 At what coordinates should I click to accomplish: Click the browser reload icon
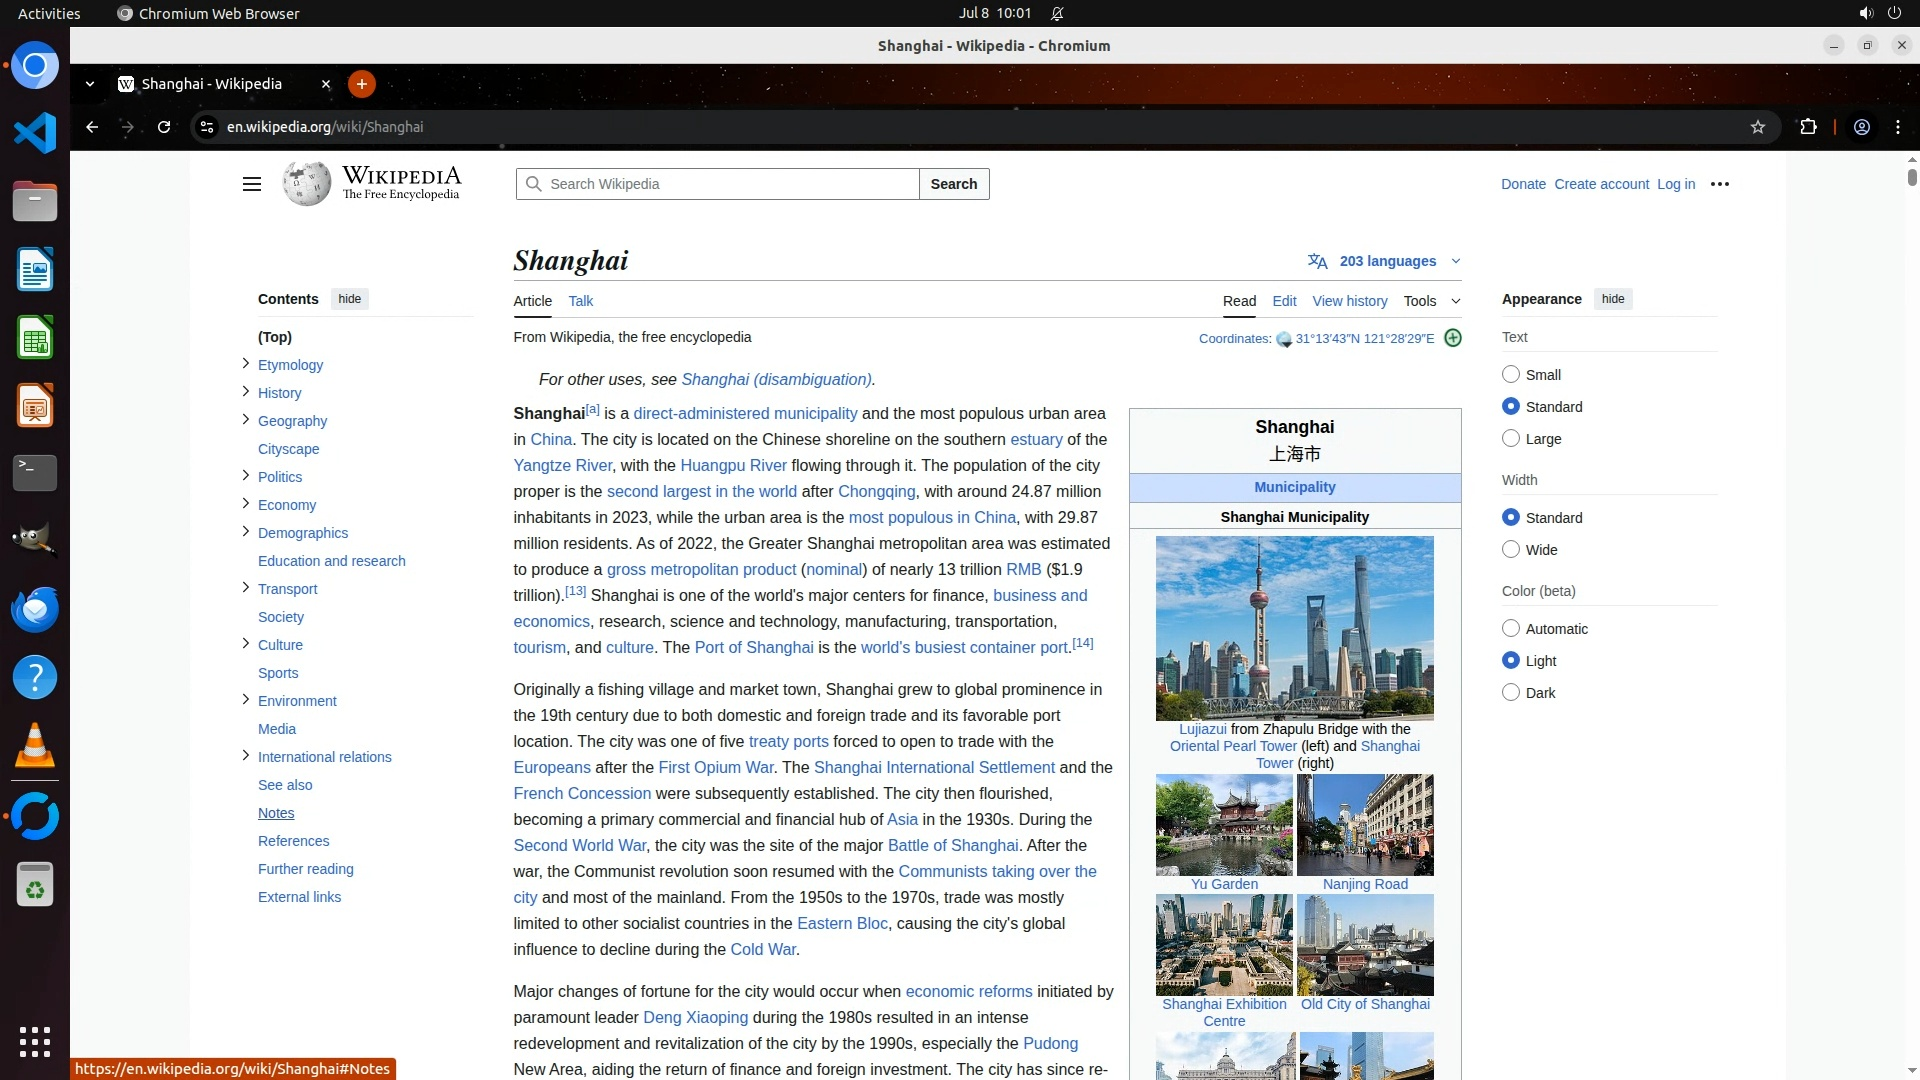coord(164,127)
